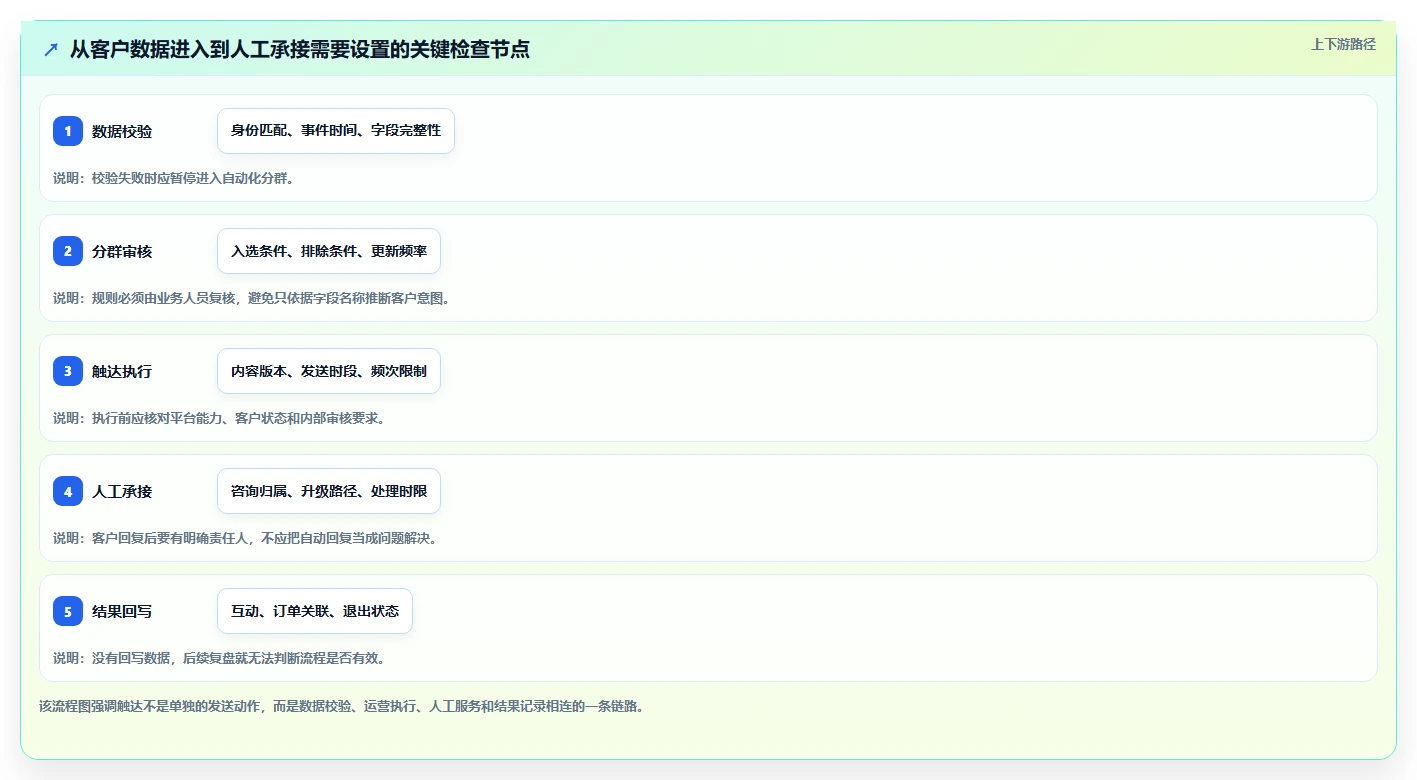Click the heading 从客户数据进入到人工承接需要设置的关键检查节点
Image resolution: width=1417 pixels, height=780 pixels.
tap(299, 49)
